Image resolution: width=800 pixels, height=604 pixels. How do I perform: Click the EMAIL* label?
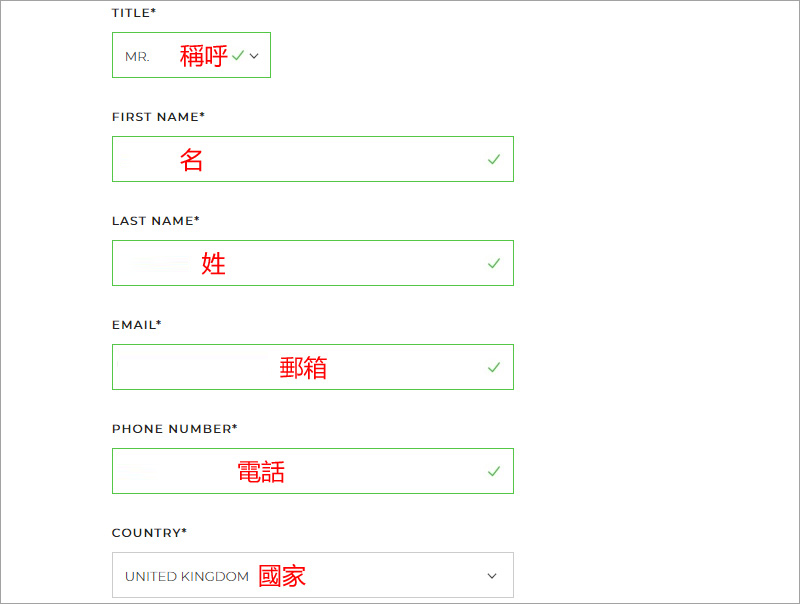click(136, 325)
